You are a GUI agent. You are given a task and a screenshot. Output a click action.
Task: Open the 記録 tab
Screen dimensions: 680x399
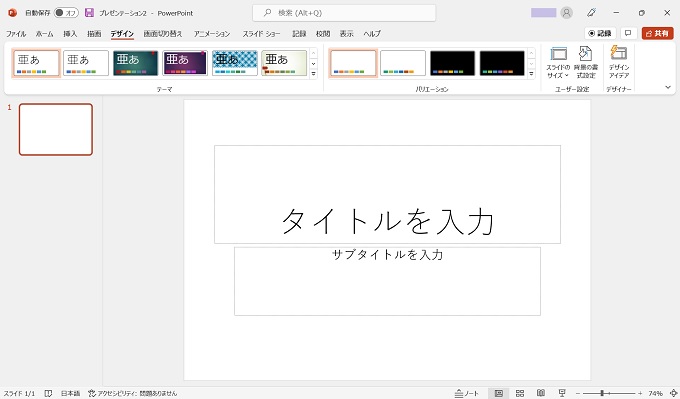point(299,33)
